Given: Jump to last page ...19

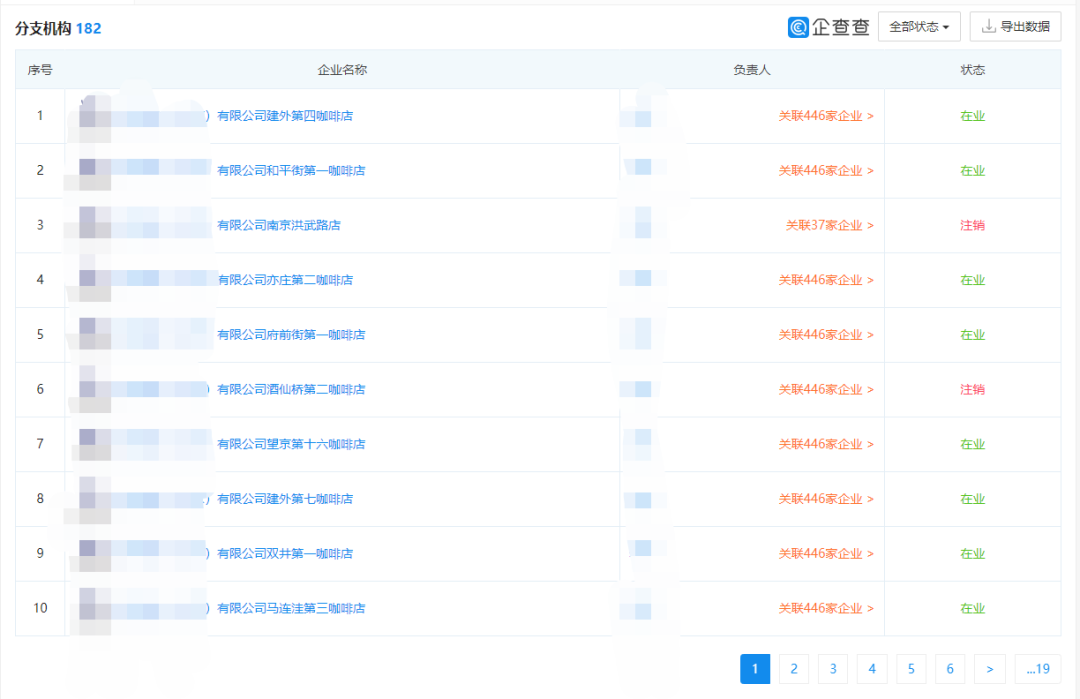Looking at the screenshot, I should (x=1037, y=669).
